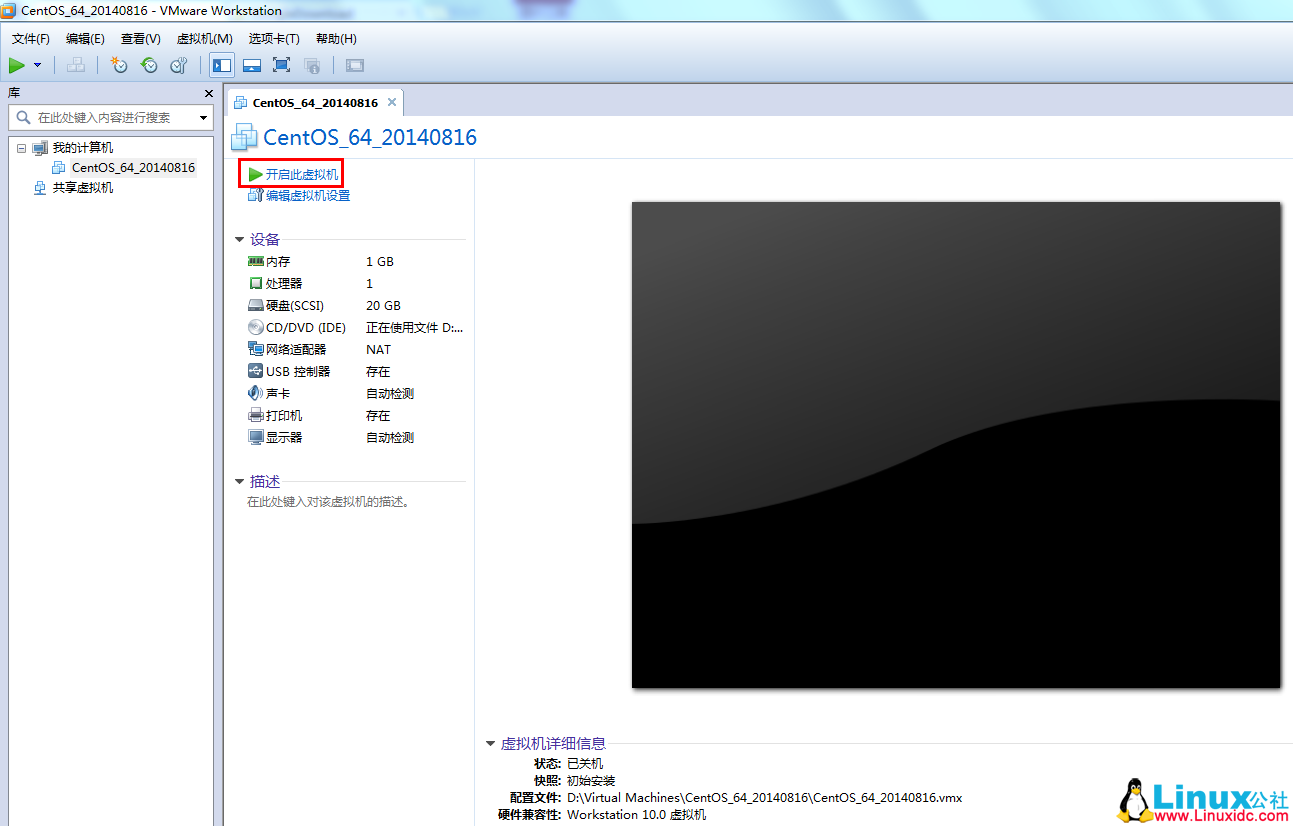
Task: Click the Send Ctrl+Alt+Del toolbar icon
Action: (76, 65)
